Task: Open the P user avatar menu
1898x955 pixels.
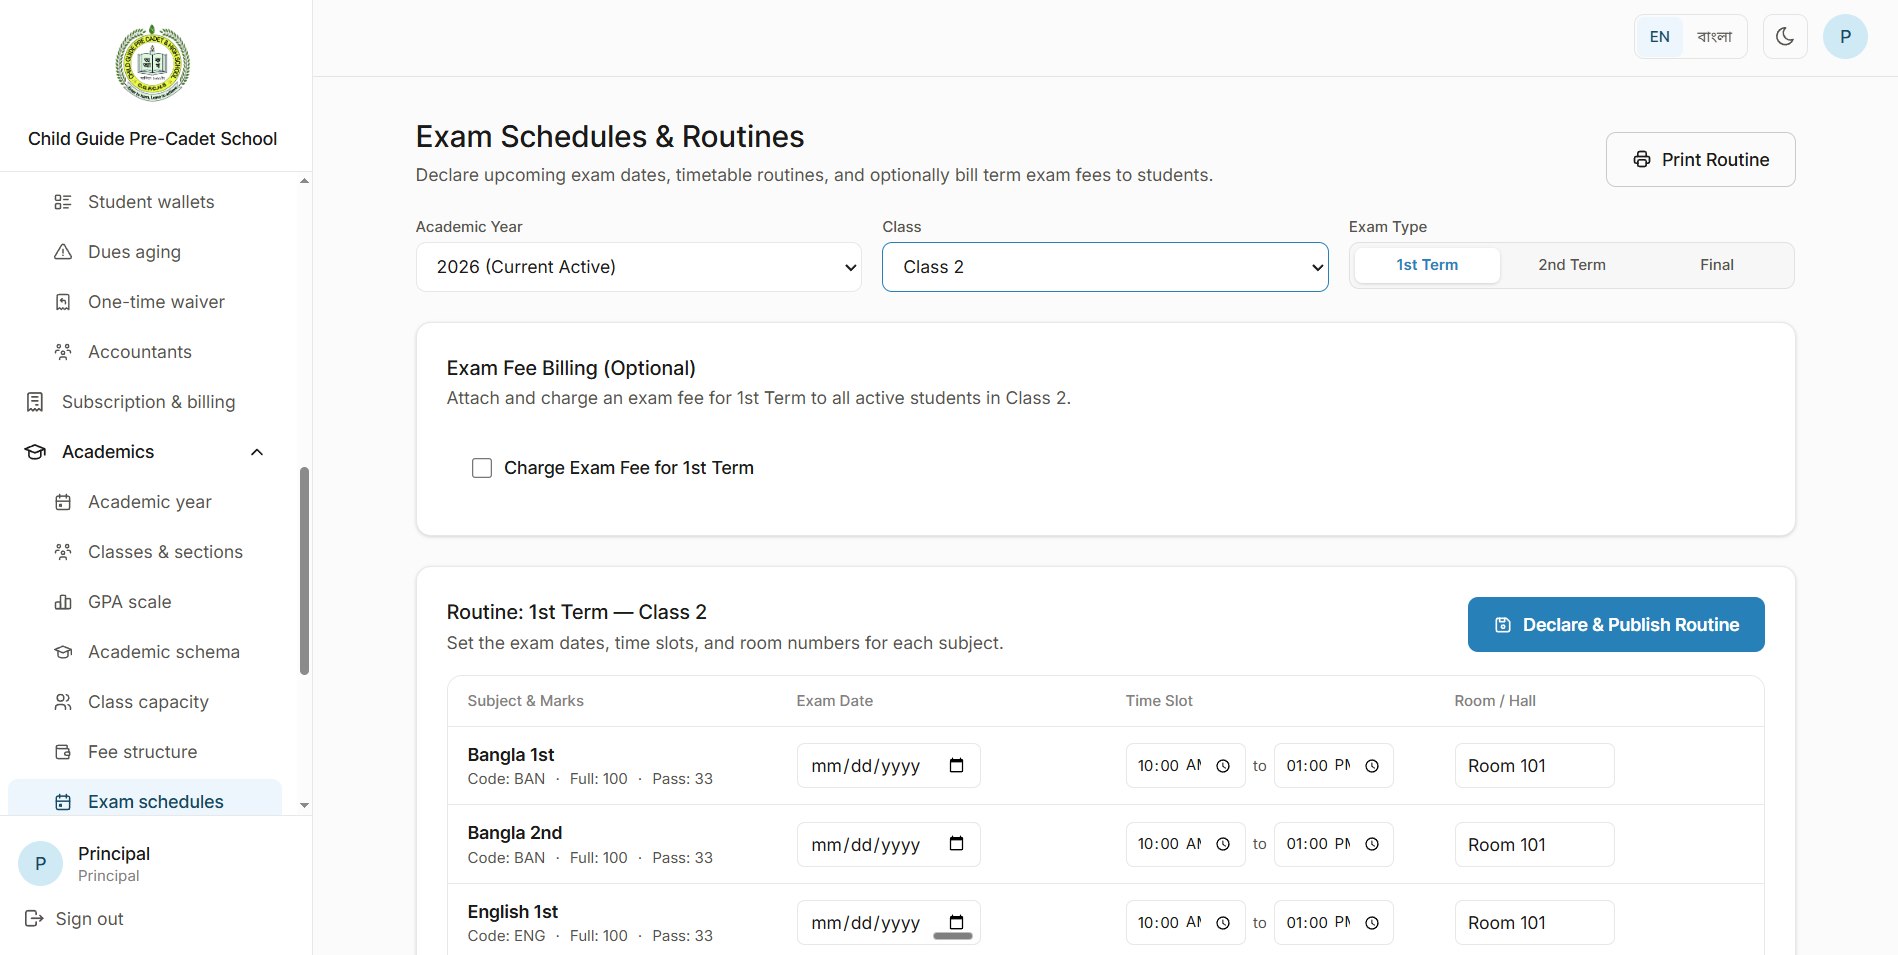Action: (x=1845, y=37)
